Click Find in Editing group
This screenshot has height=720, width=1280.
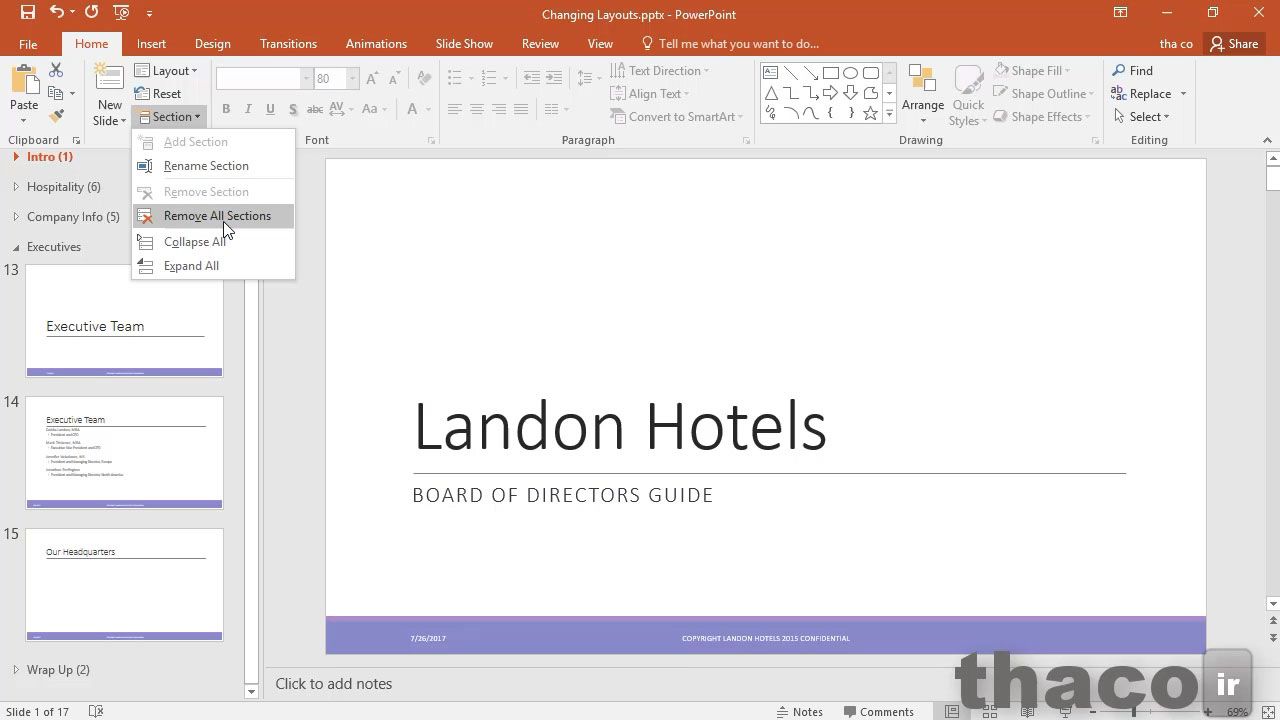tap(1132, 71)
